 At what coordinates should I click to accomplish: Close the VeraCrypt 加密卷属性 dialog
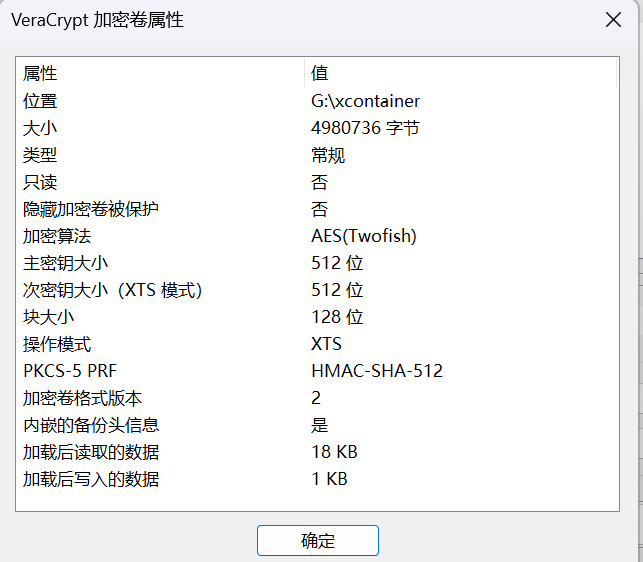click(612, 20)
